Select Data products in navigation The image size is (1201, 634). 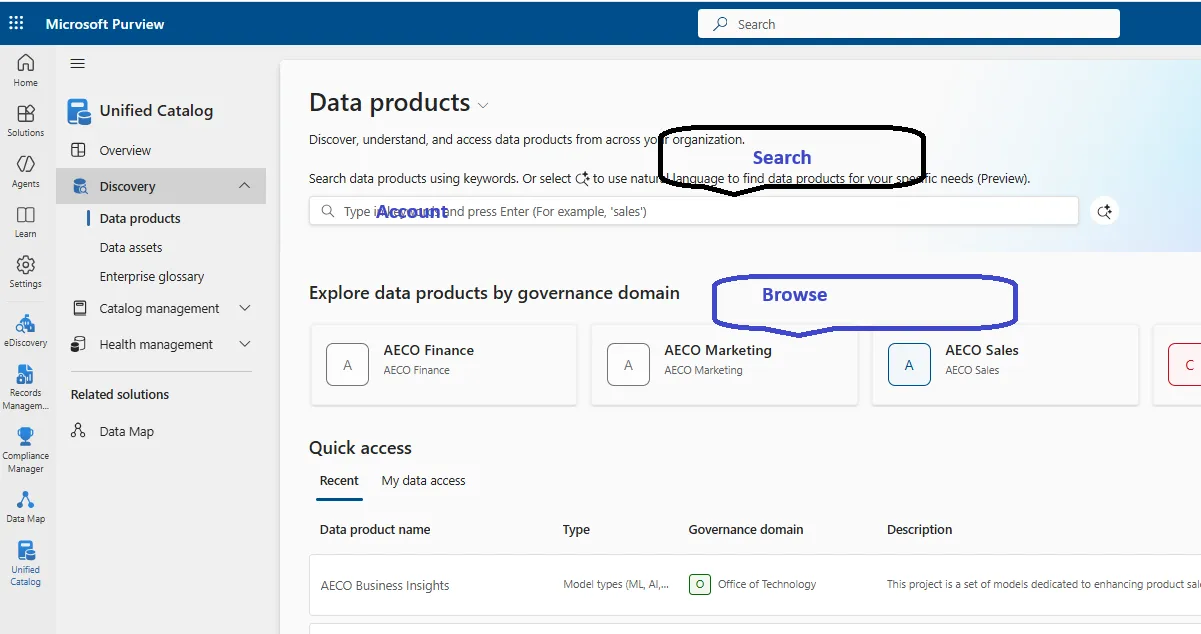[140, 218]
